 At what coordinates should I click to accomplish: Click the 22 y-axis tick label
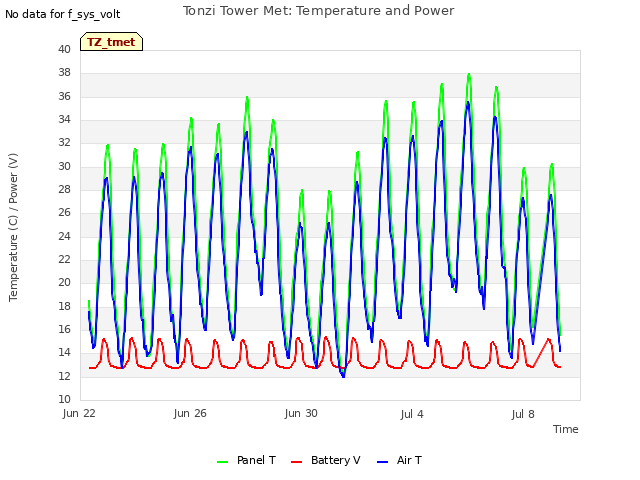pyautogui.click(x=64, y=259)
